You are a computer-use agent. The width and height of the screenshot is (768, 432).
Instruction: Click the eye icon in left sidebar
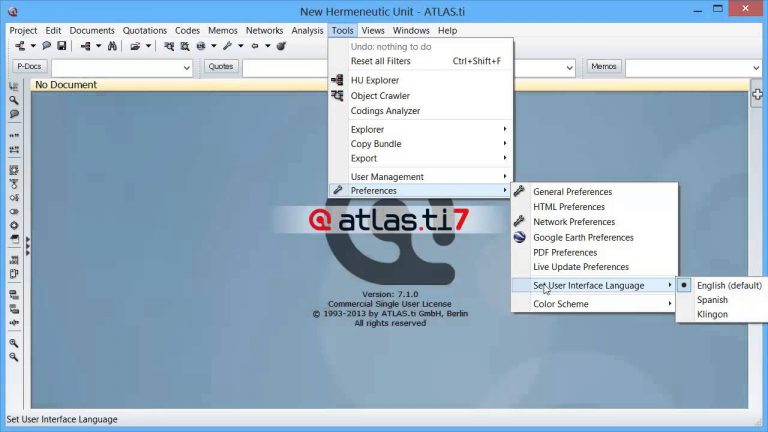click(x=14, y=212)
